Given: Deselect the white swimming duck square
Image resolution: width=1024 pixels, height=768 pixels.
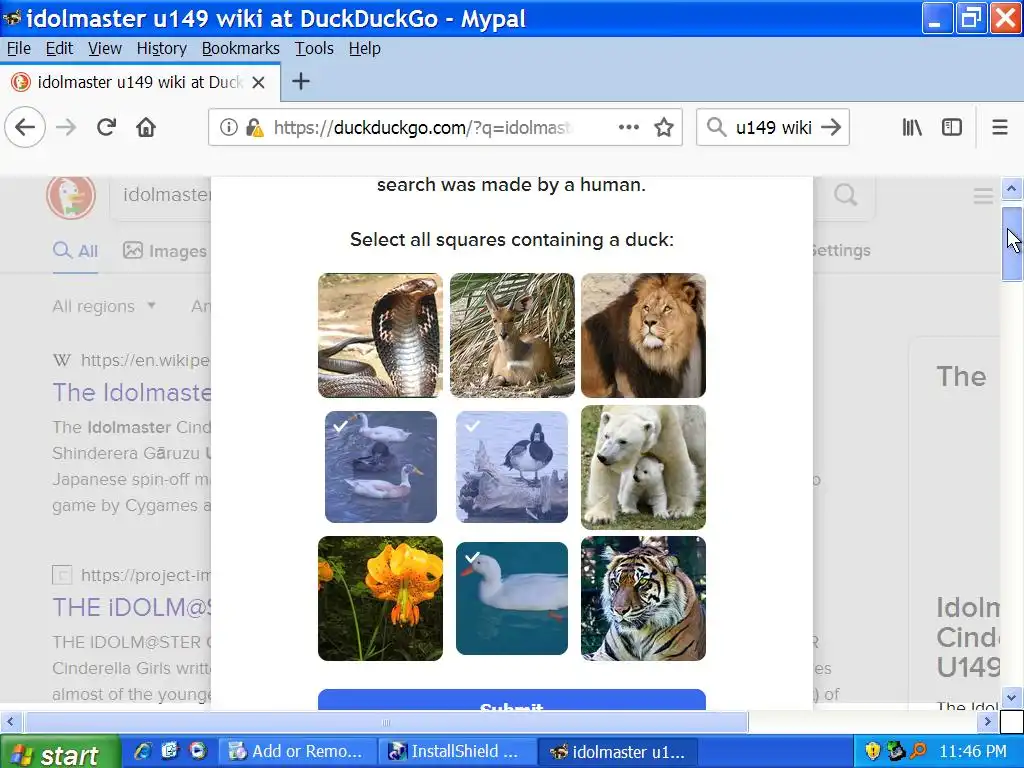Looking at the screenshot, I should pyautogui.click(x=512, y=598).
